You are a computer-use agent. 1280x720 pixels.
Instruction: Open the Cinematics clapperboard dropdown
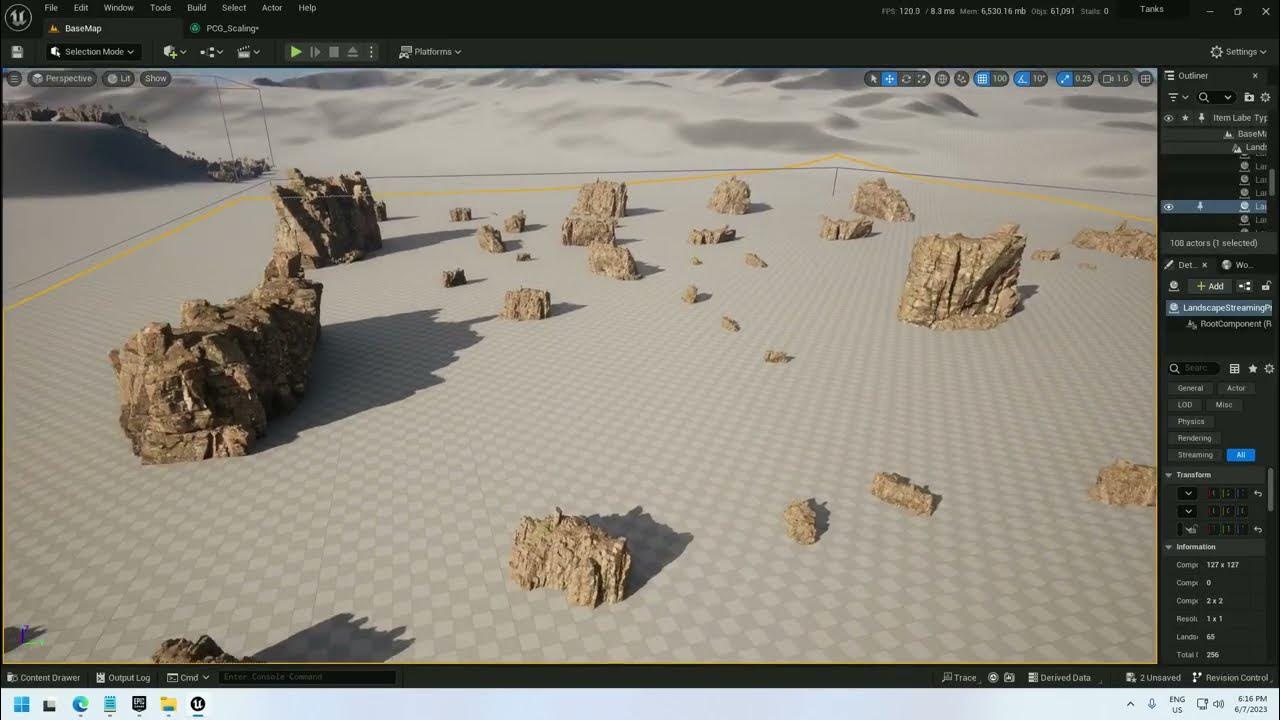(x=248, y=52)
